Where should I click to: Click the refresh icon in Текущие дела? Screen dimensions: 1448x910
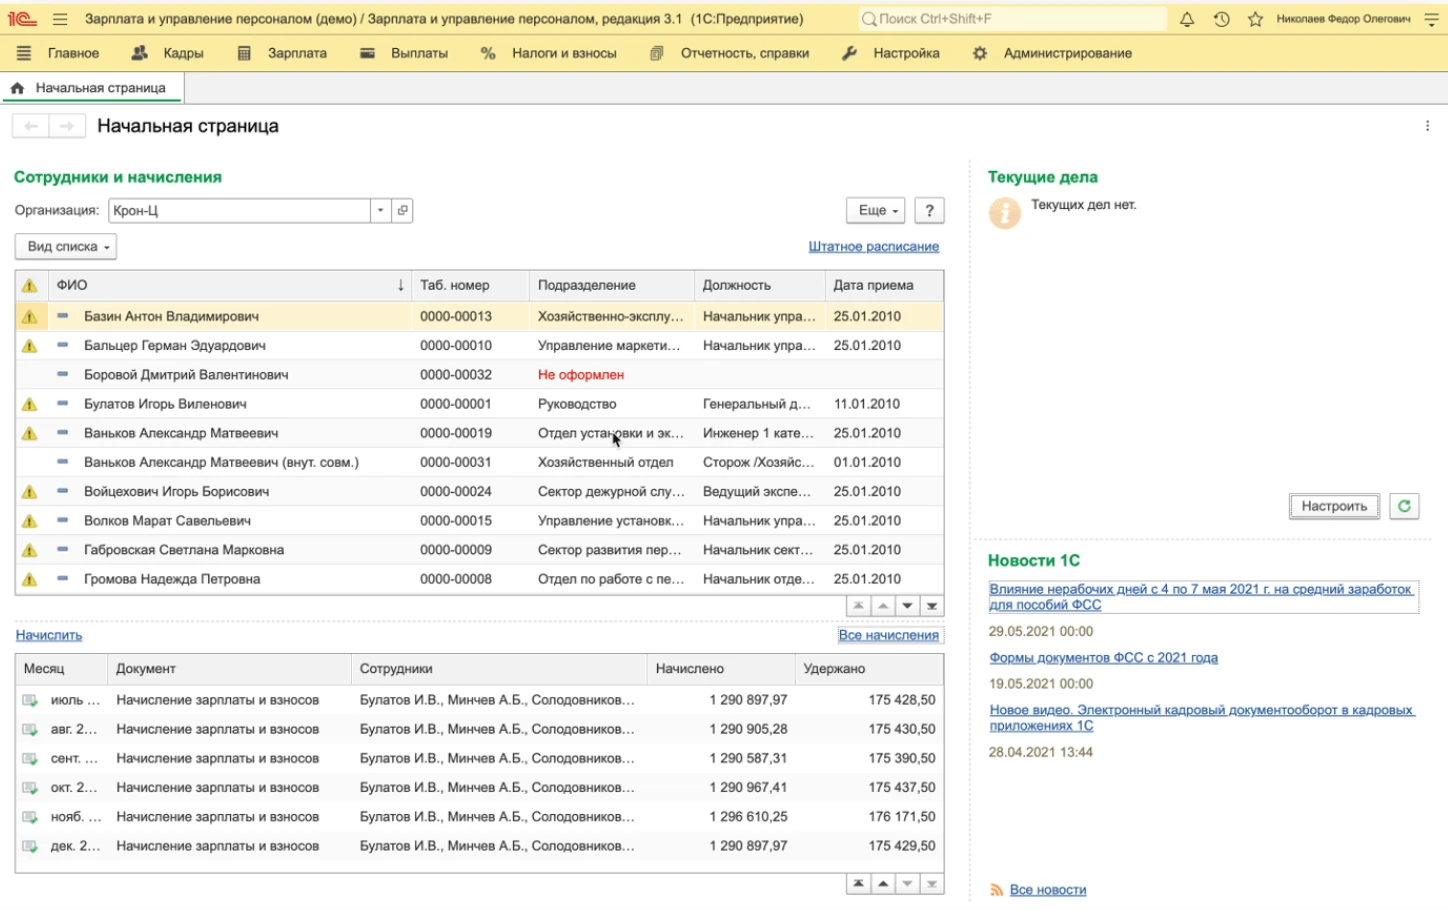click(x=1404, y=506)
